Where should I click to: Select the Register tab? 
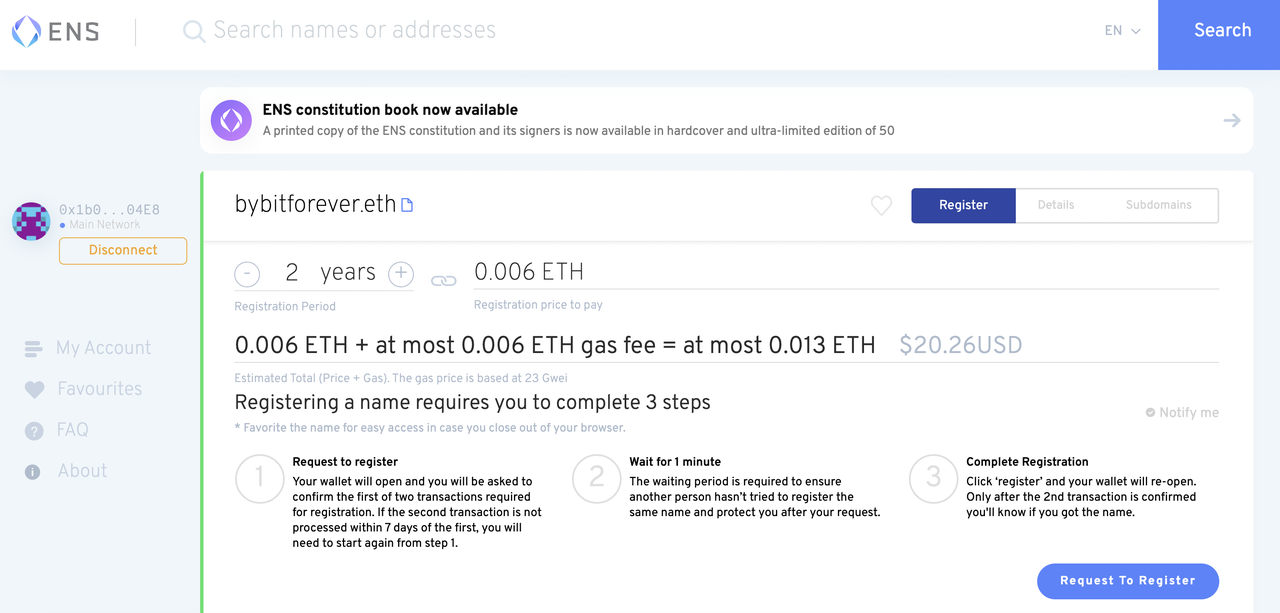pos(963,205)
